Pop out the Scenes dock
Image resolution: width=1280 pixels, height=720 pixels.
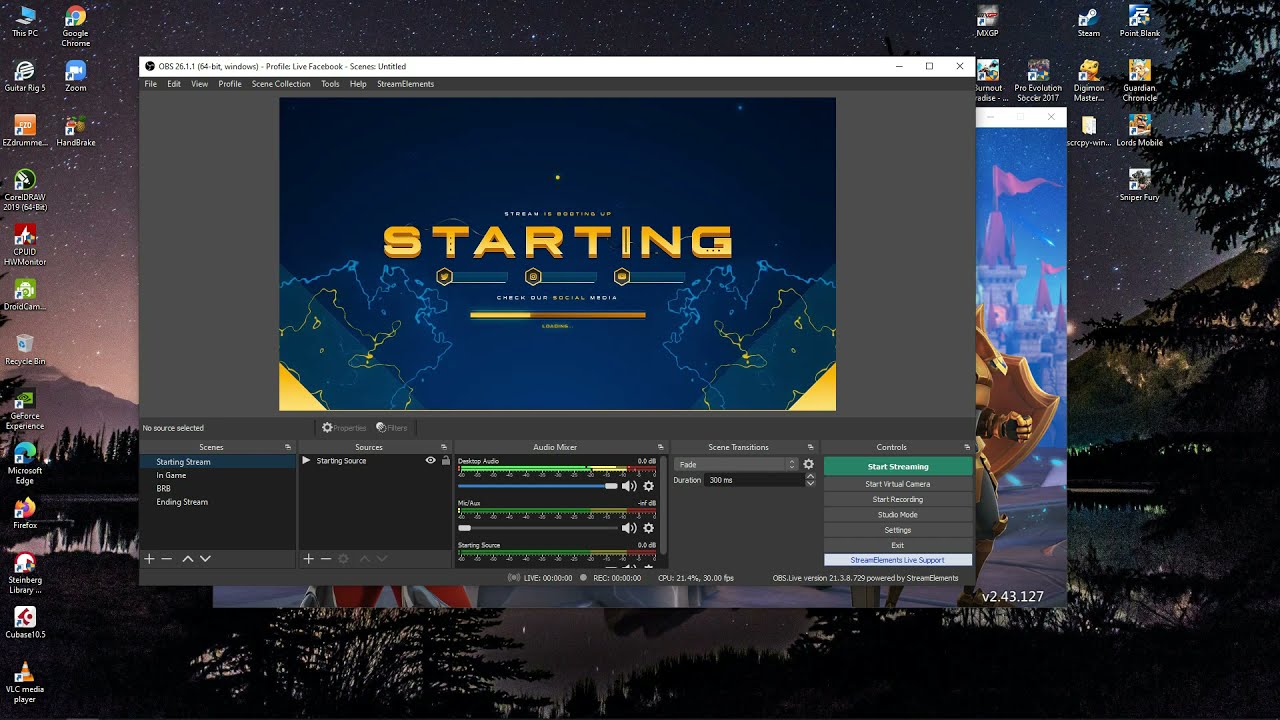pyautogui.click(x=288, y=447)
